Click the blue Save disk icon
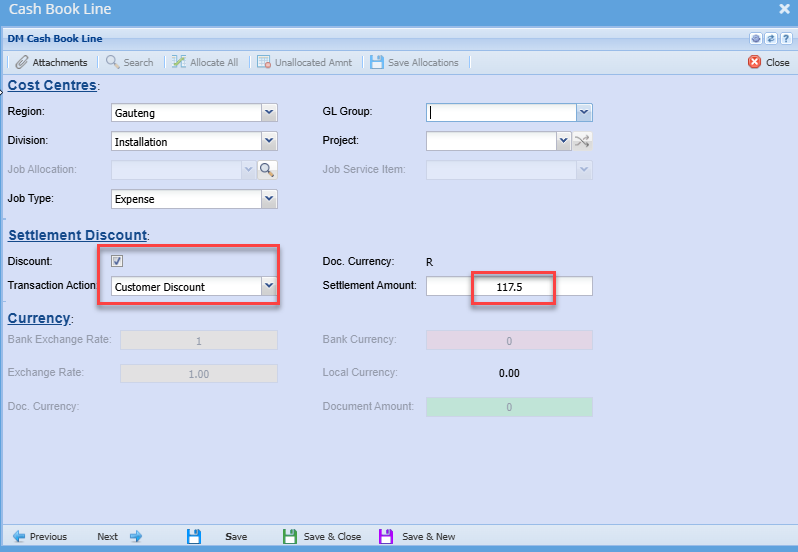The height and width of the screenshot is (552, 798). 194,536
